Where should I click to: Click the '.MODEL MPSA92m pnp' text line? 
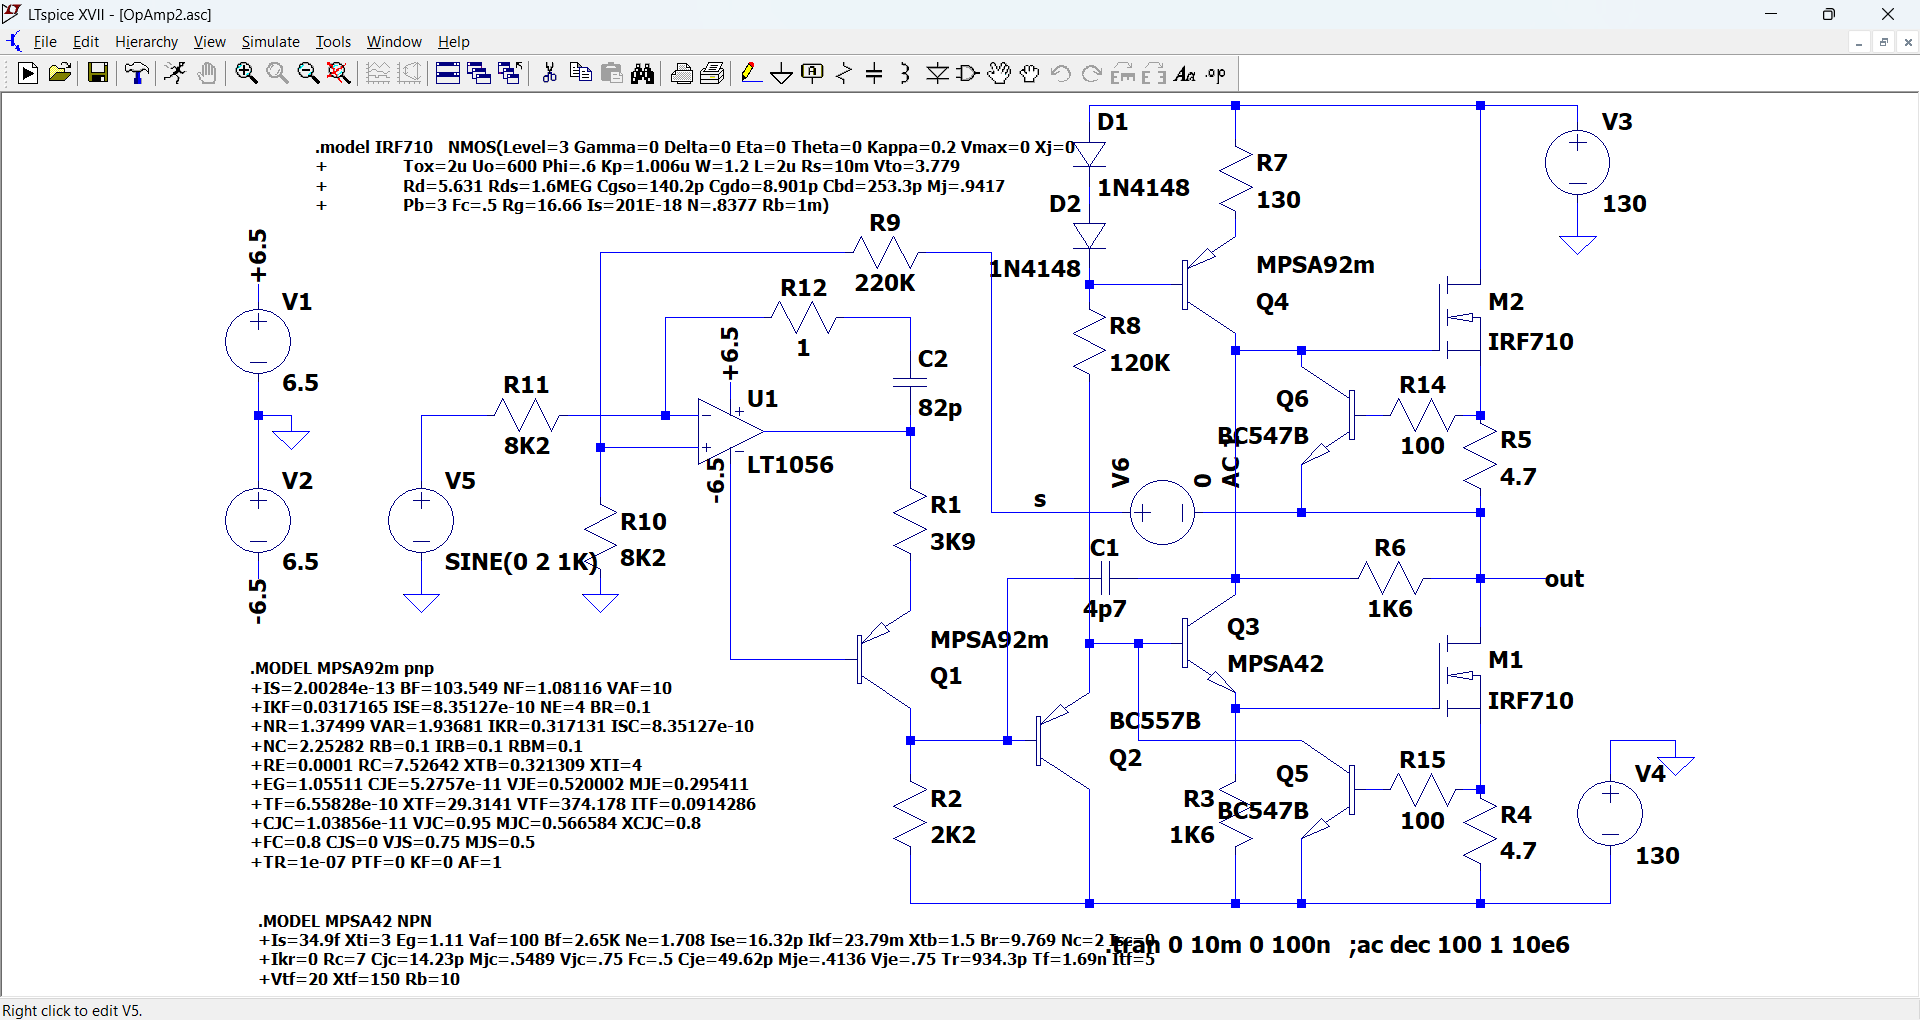342,668
